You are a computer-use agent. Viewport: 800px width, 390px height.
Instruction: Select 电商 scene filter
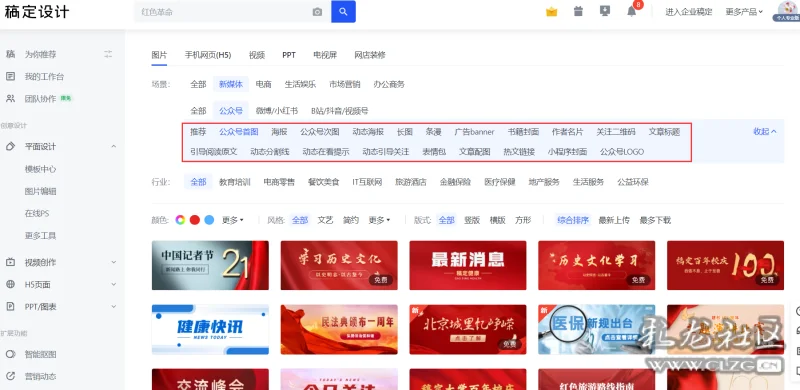click(x=263, y=84)
